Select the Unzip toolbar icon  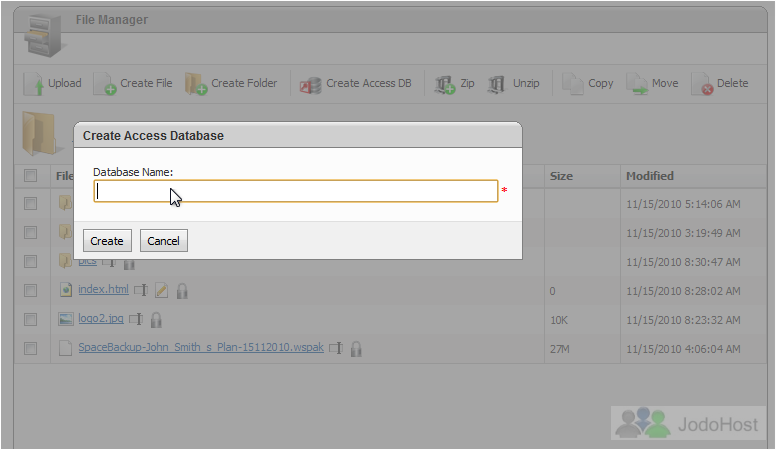point(496,84)
